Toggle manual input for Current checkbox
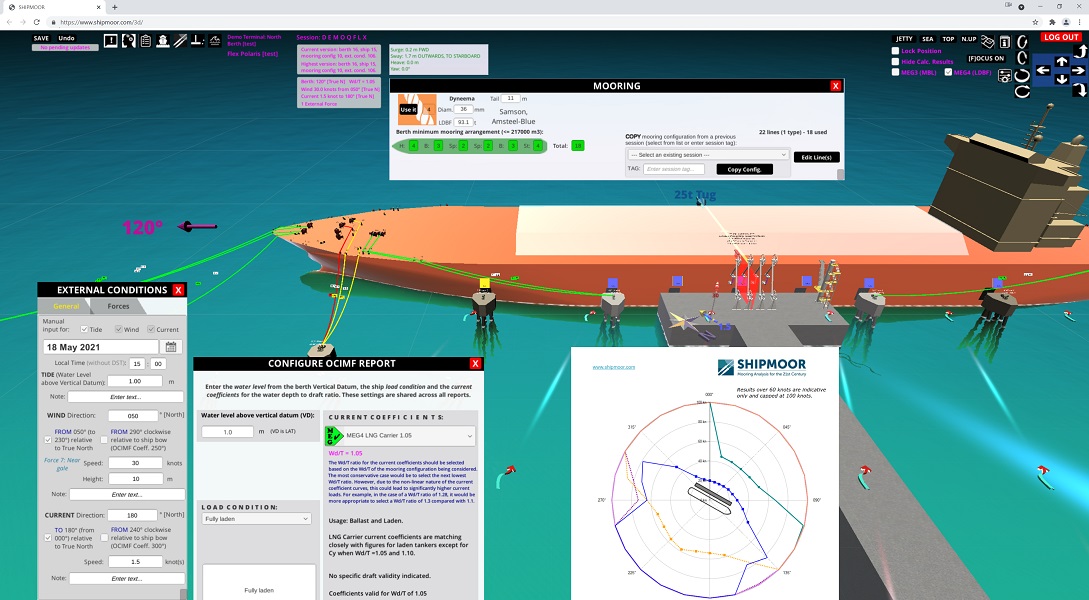The width and height of the screenshot is (1089, 600). coord(151,329)
